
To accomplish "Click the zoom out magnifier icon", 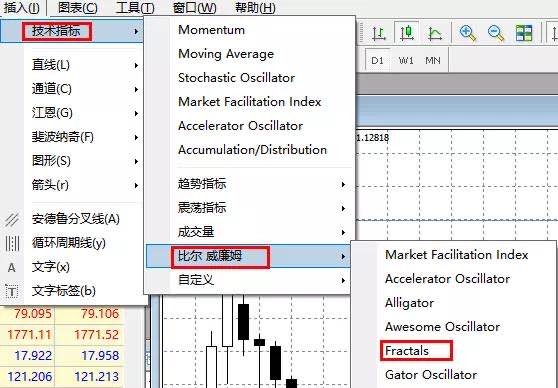I will pos(496,33).
